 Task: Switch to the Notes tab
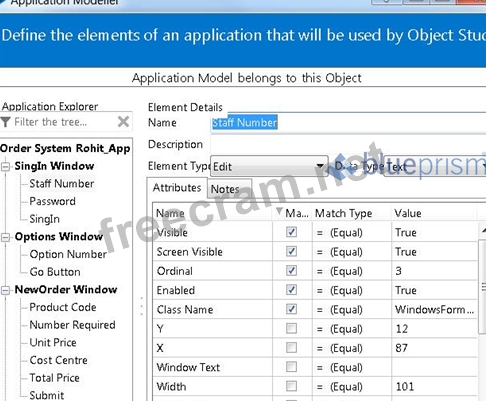(x=225, y=189)
